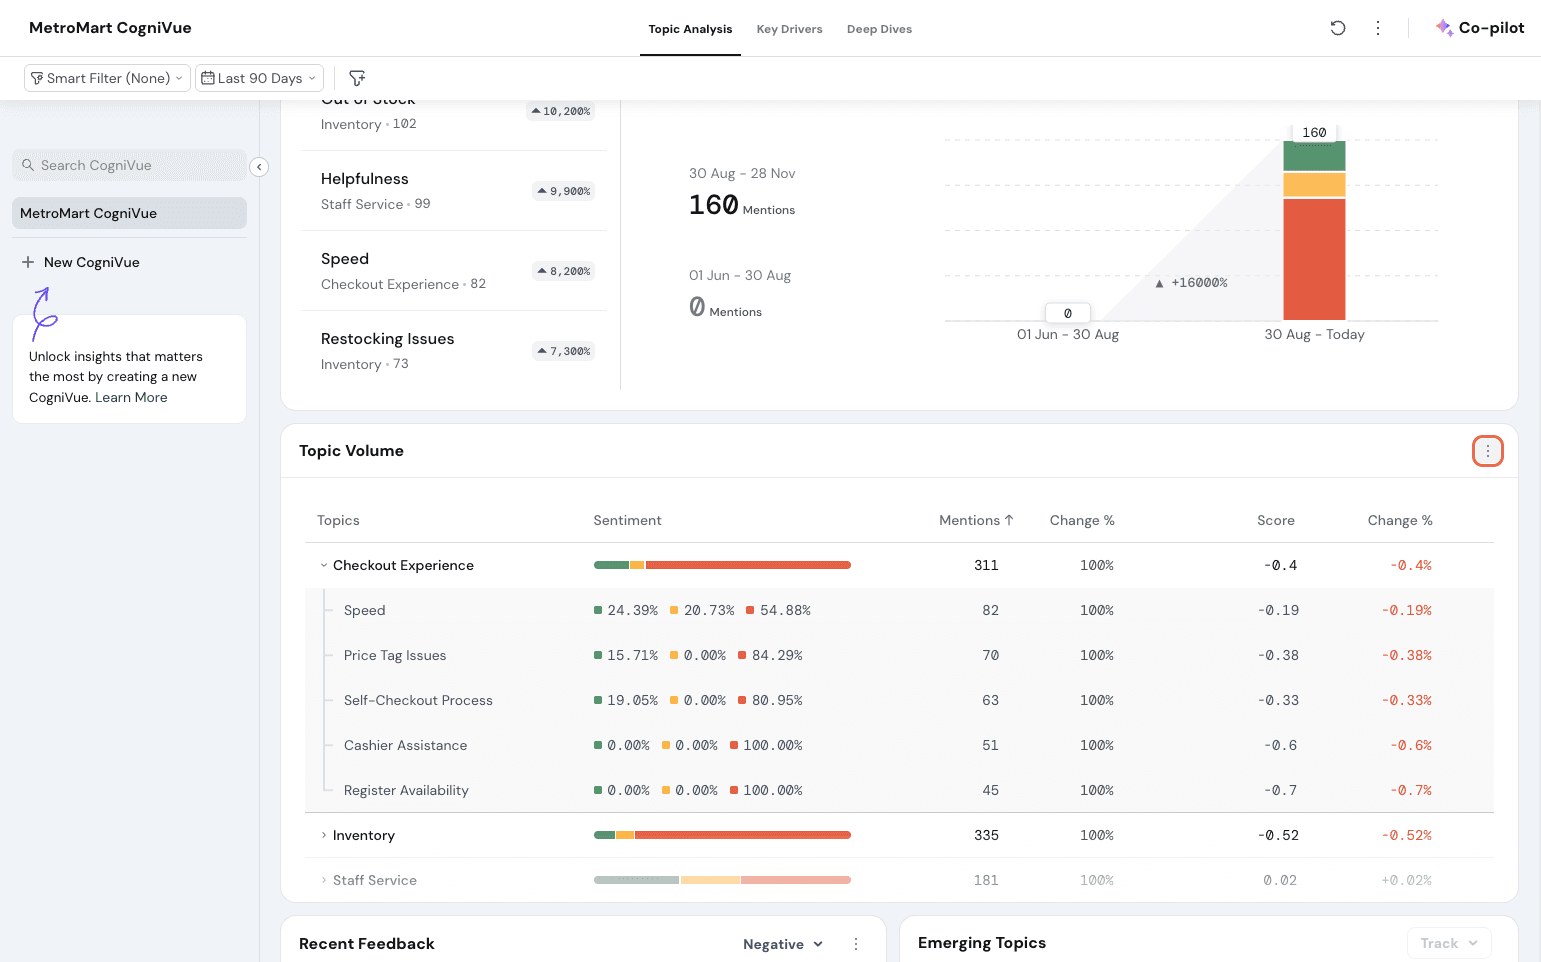Open Recent Feedback three-dot menu

click(856, 944)
